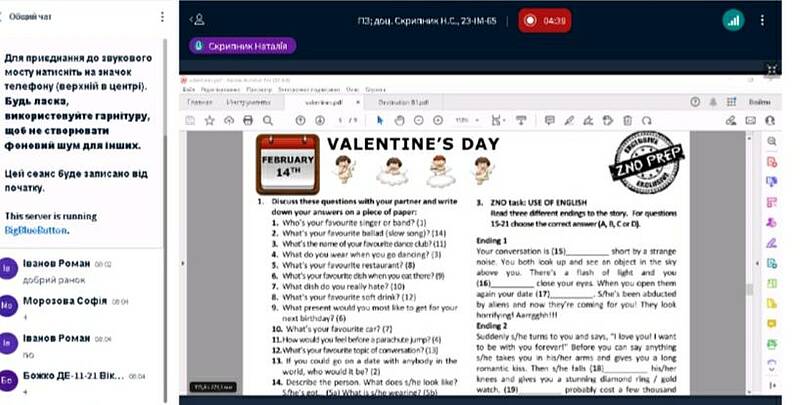Click the print icon in Acrobat toolbar

(x=247, y=120)
